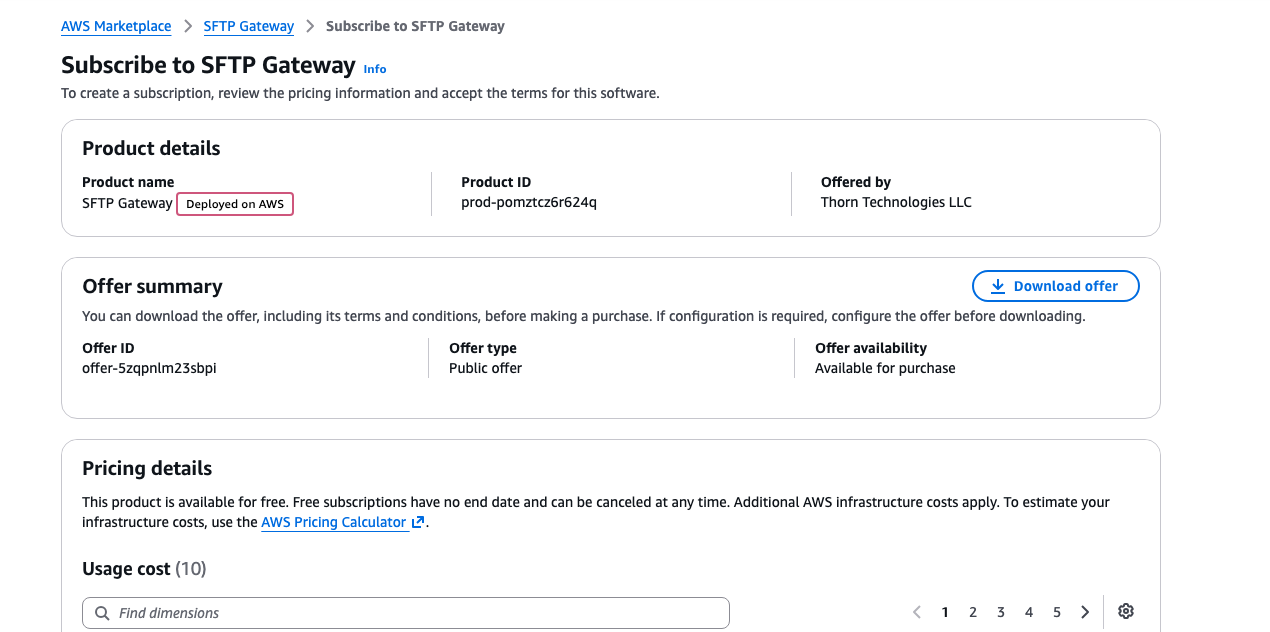Navigate to AWS Marketplace breadcrumb
The height and width of the screenshot is (632, 1270).
point(116,26)
